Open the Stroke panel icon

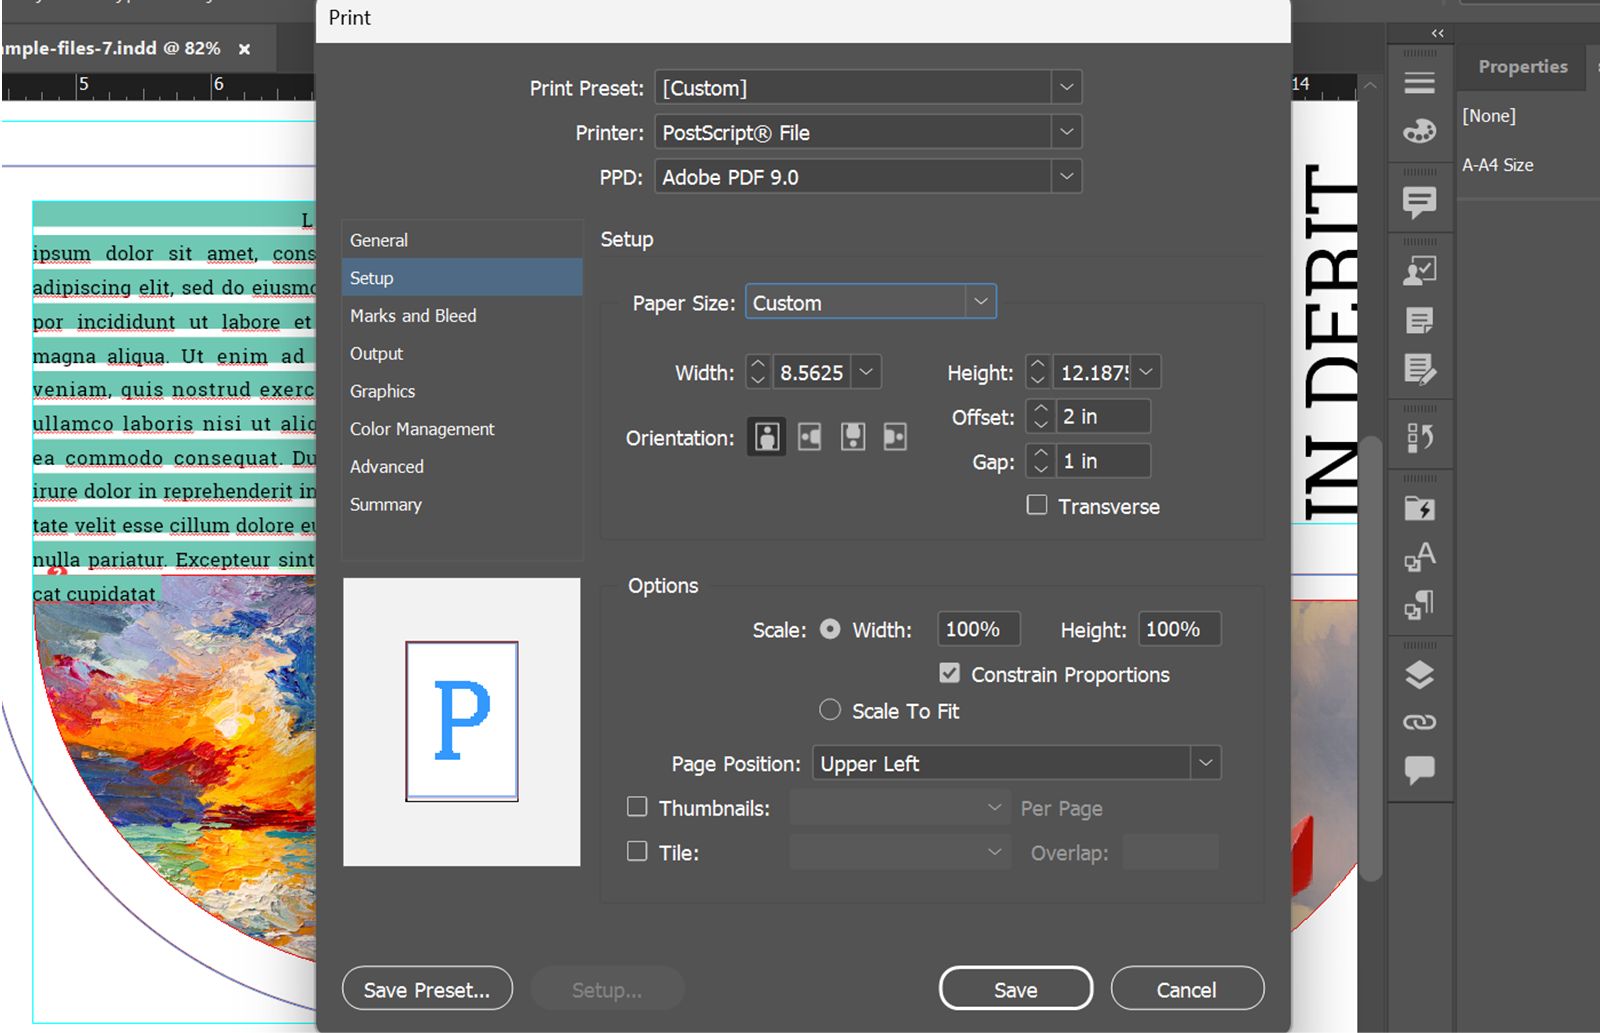tap(1419, 82)
